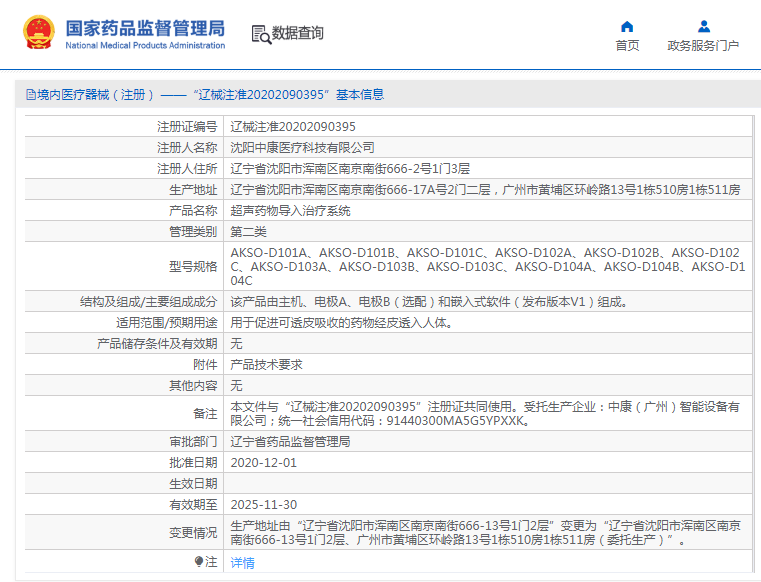Select registrant name 沈阳中康医疗科技有限公司
Viewport: 761px width, 582px height.
coord(302,148)
